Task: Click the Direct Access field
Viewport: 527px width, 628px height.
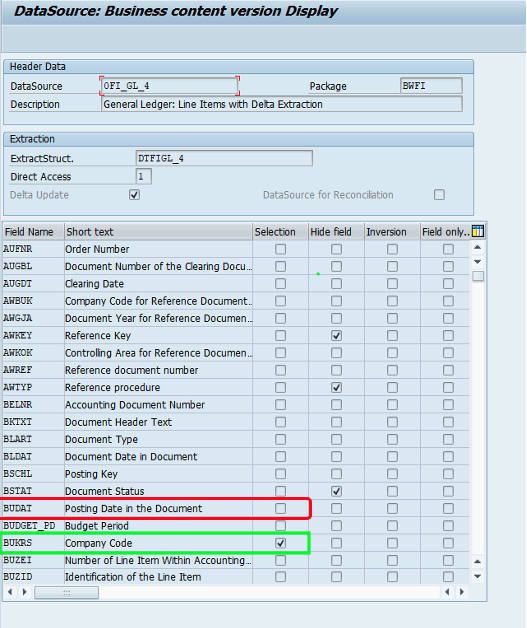Action: (143, 176)
